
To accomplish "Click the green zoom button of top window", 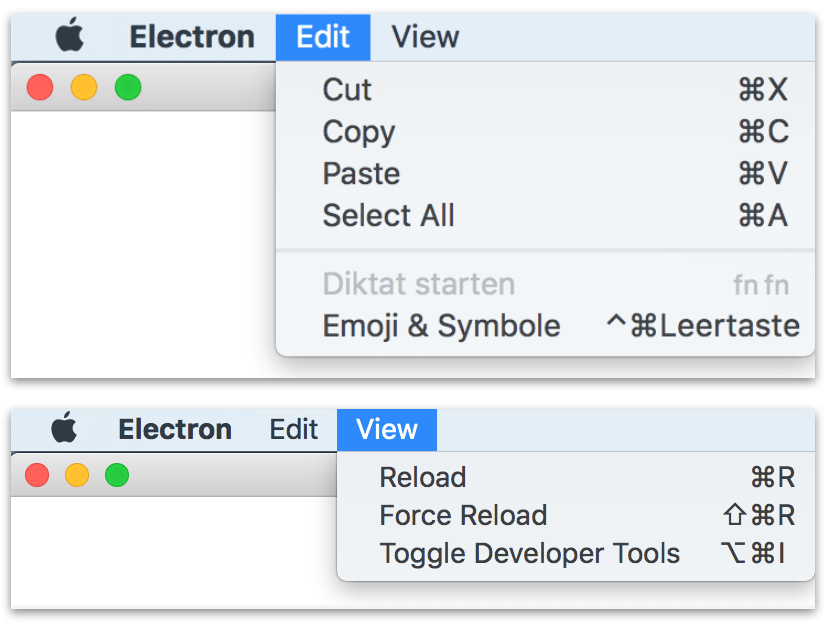I will point(128,87).
